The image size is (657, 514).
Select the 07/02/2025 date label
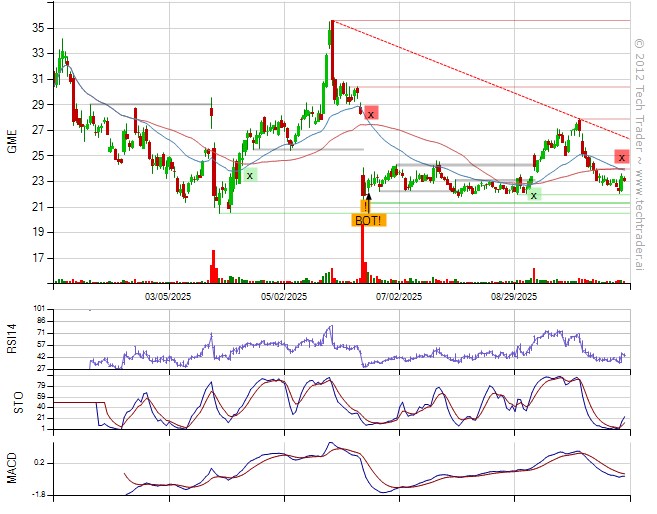[399, 297]
